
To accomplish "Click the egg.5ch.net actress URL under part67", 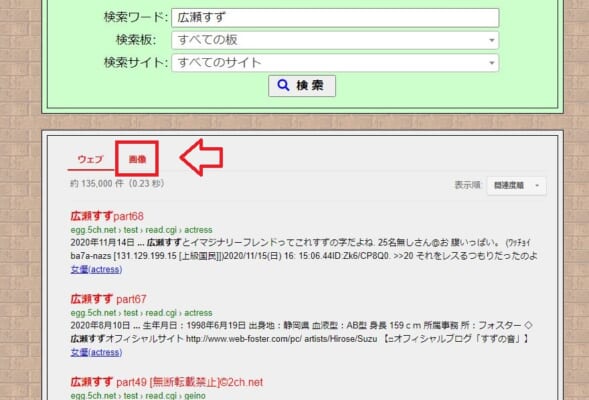I will (141, 313).
